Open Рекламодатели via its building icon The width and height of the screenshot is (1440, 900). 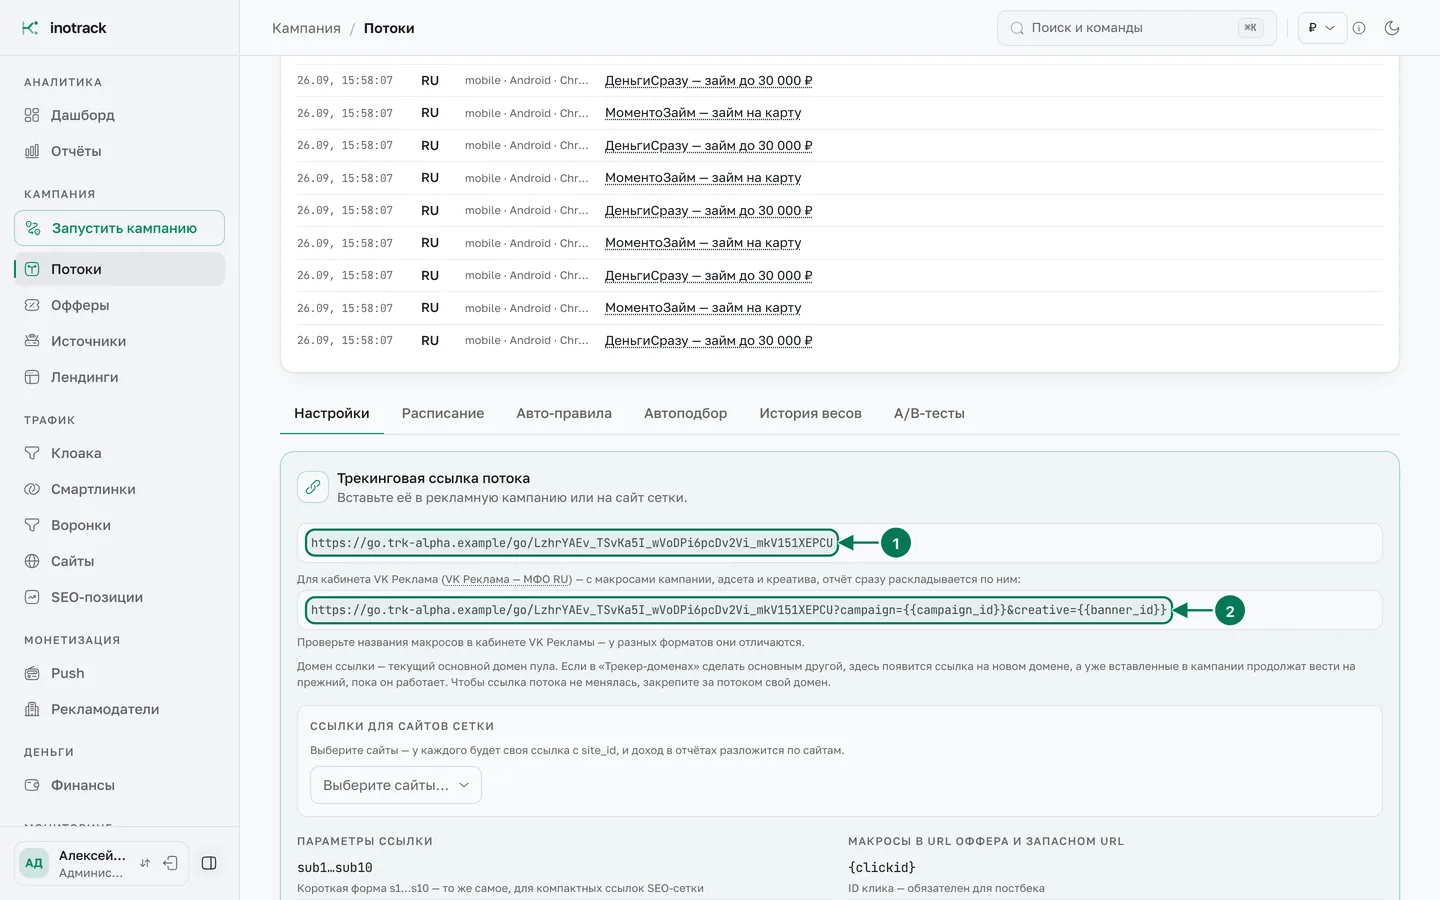32,709
